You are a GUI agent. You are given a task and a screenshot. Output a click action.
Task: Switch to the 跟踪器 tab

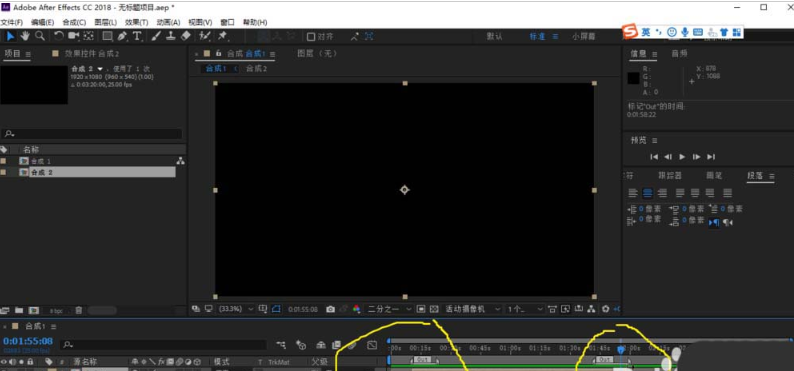click(x=669, y=176)
